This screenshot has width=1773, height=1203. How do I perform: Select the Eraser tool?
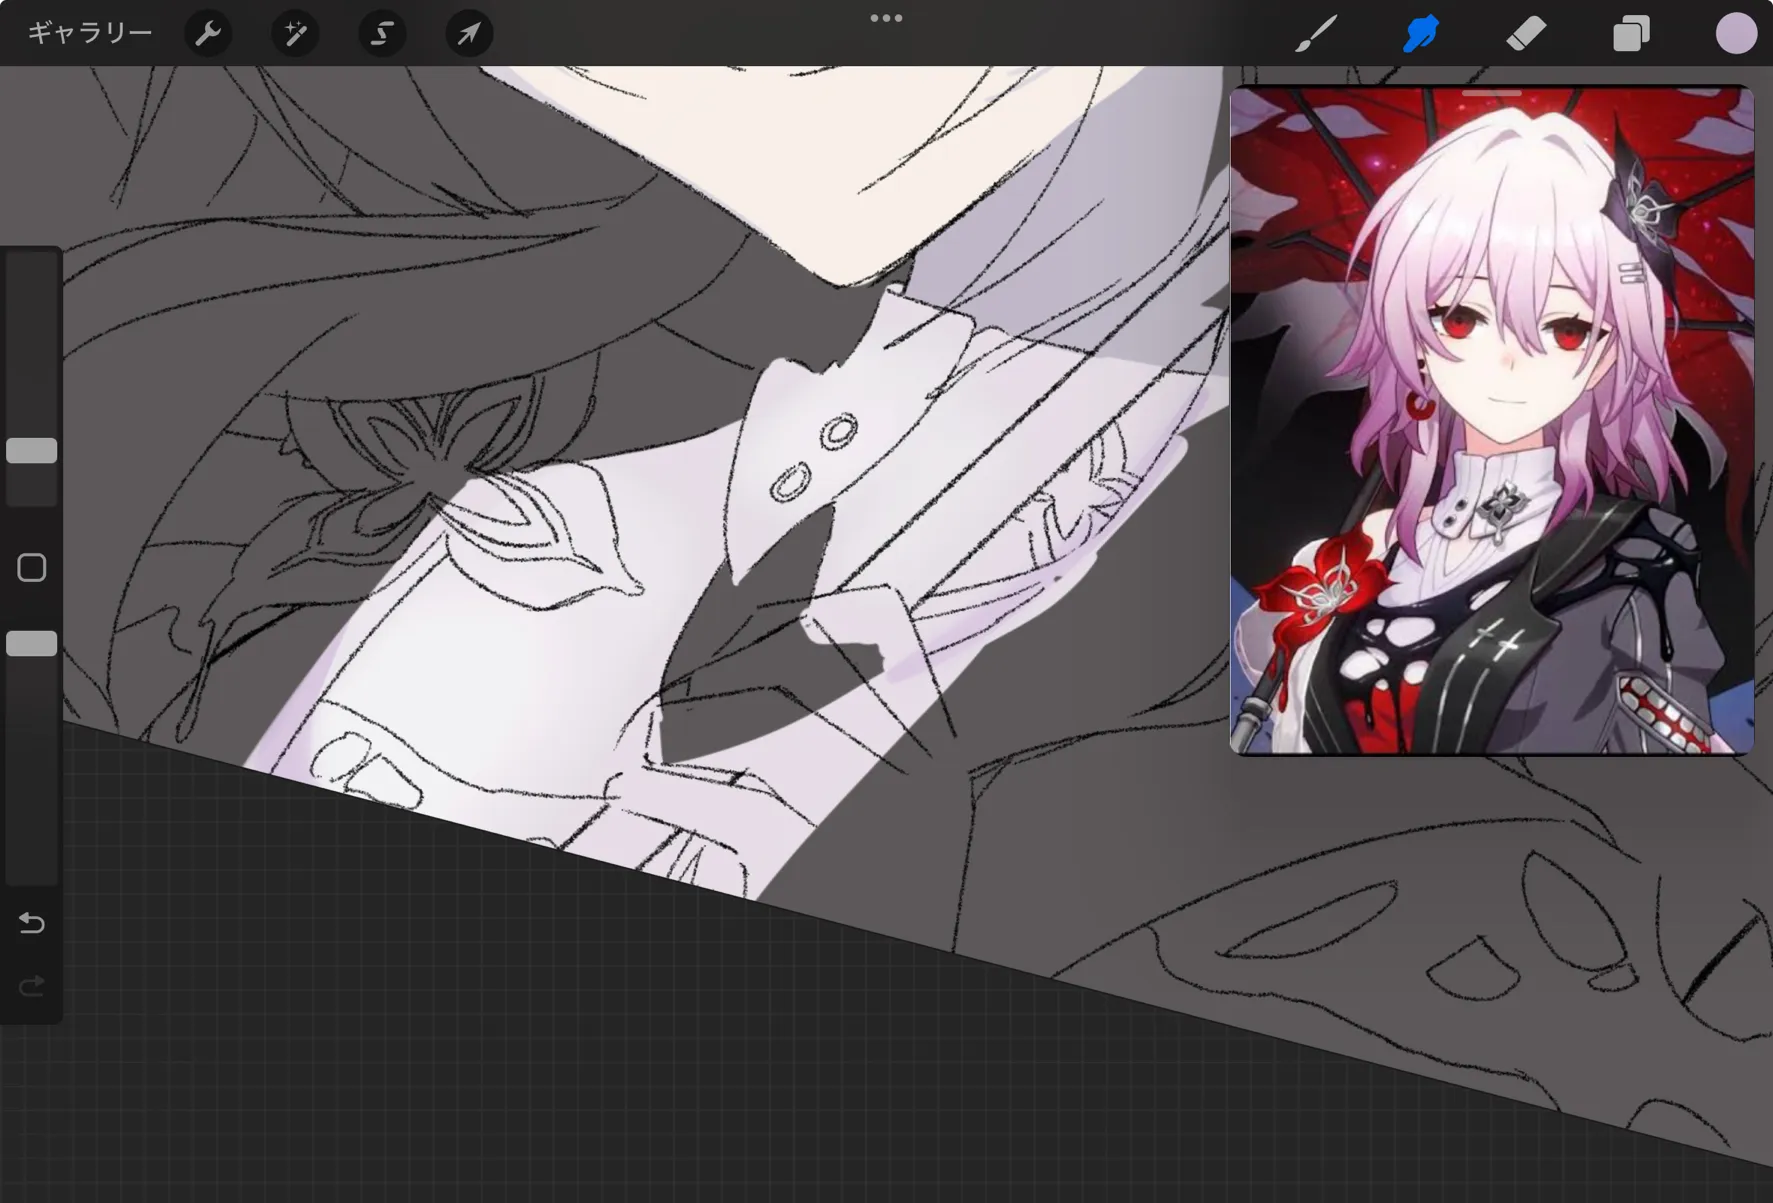(1526, 34)
